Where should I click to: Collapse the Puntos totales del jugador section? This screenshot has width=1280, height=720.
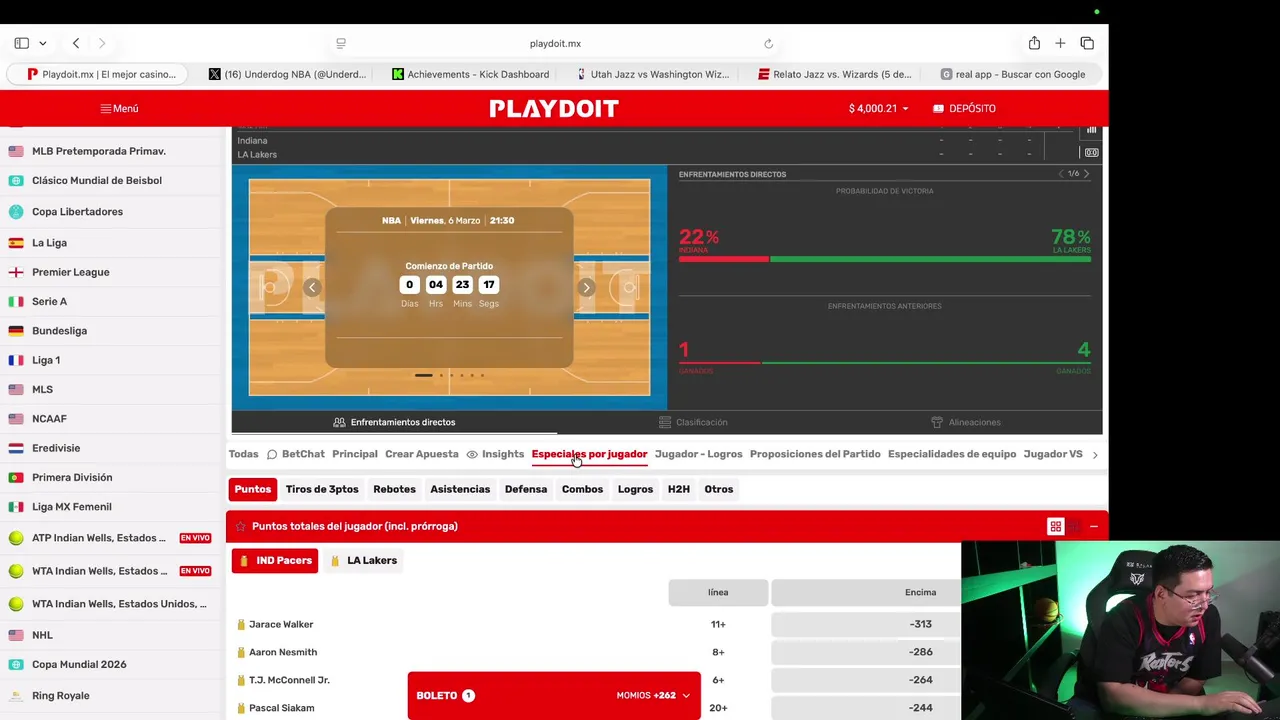pos(1094,526)
